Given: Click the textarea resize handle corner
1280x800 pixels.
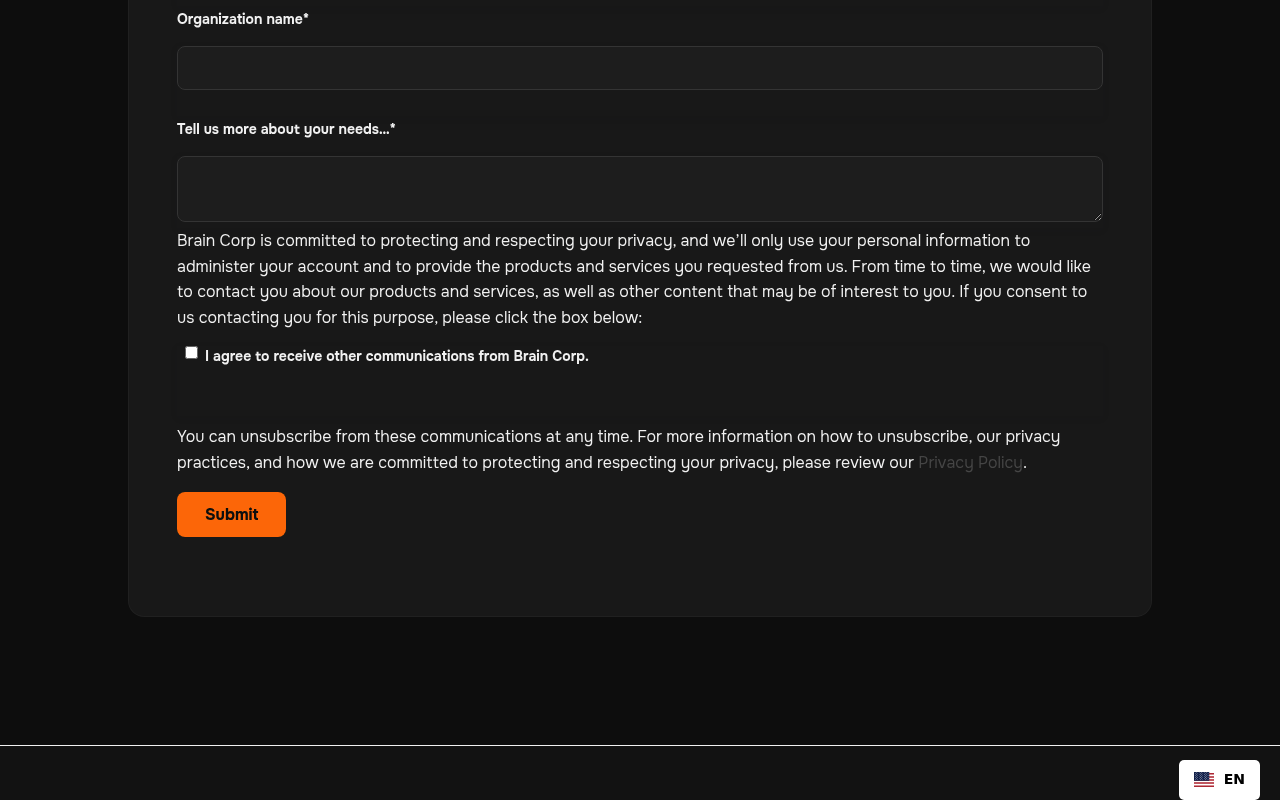Looking at the screenshot, I should click(x=1097, y=216).
